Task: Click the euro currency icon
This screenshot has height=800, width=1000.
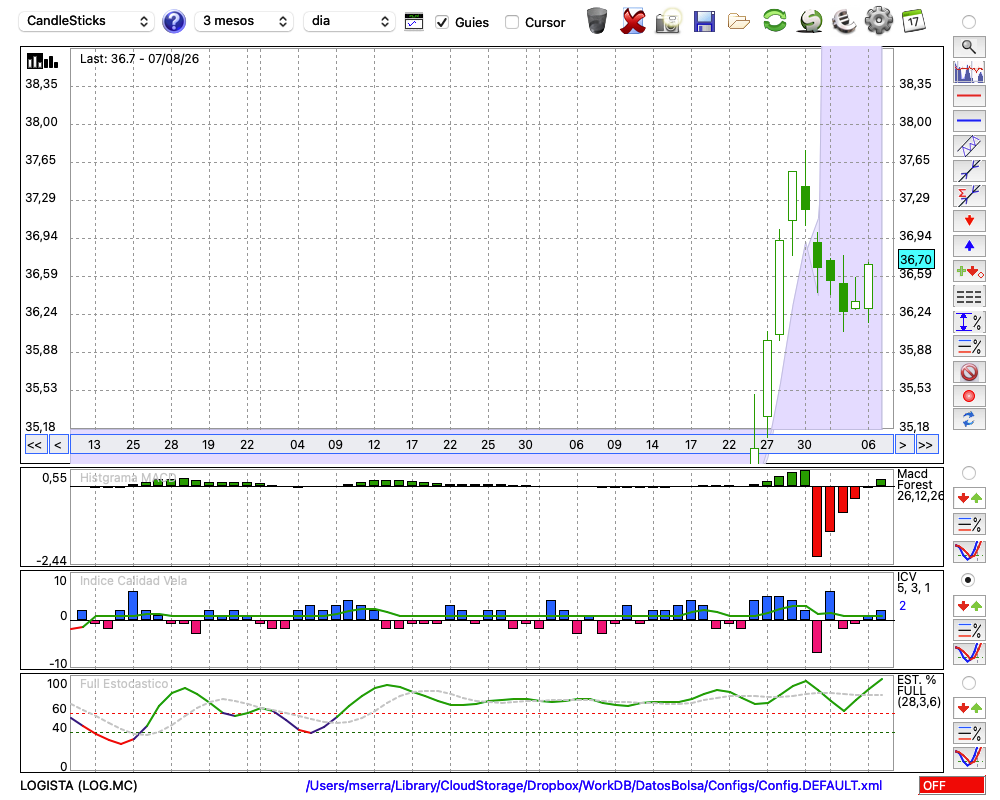Action: [x=844, y=21]
